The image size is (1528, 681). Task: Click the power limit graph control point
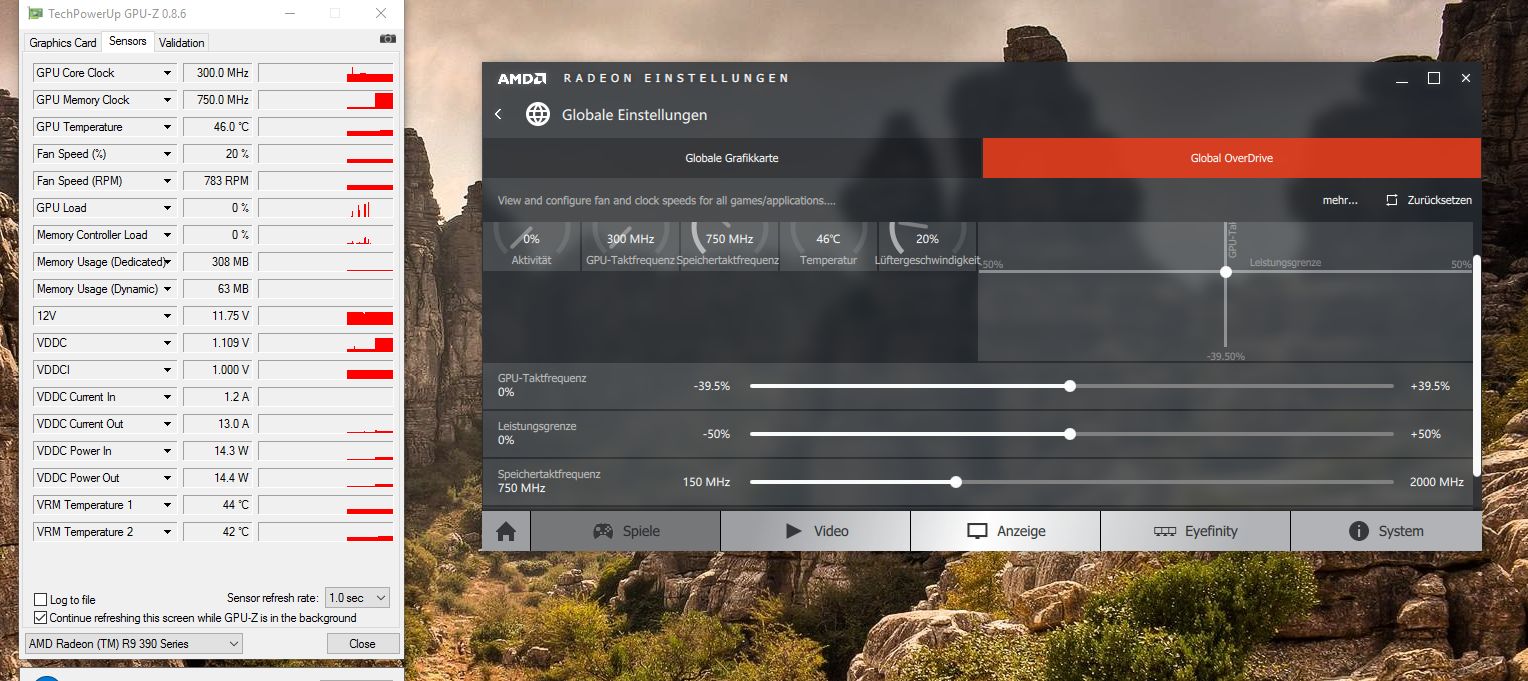pyautogui.click(x=1226, y=271)
